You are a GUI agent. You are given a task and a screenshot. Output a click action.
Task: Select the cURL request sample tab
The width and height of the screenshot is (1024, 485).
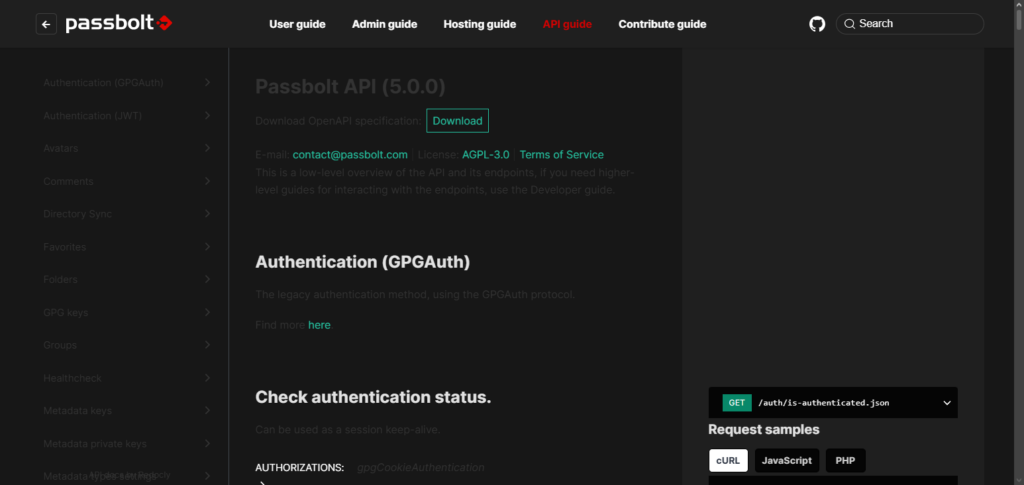728,460
